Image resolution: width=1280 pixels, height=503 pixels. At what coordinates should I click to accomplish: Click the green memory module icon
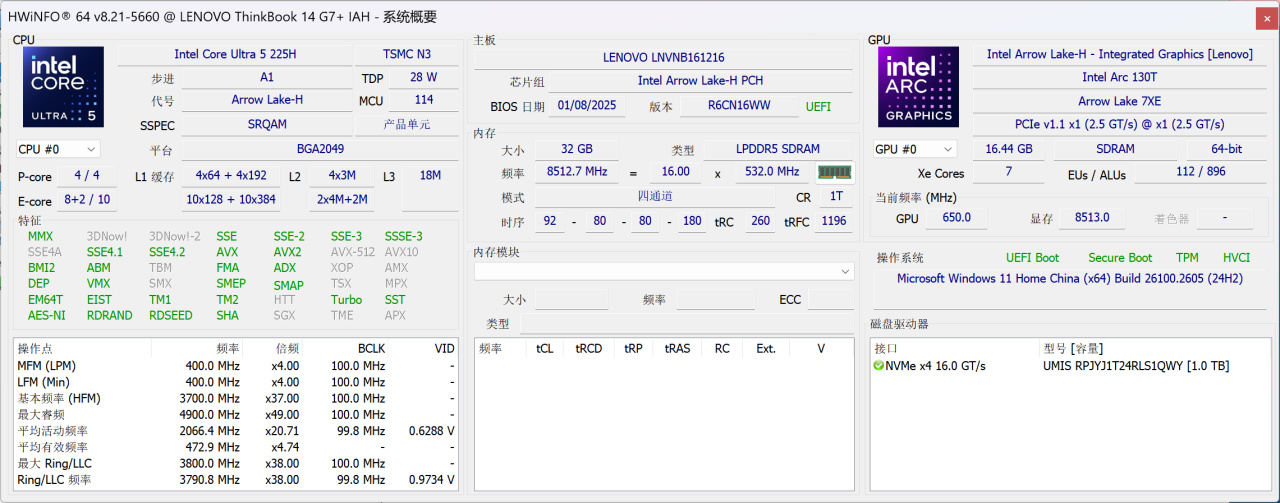pos(833,172)
